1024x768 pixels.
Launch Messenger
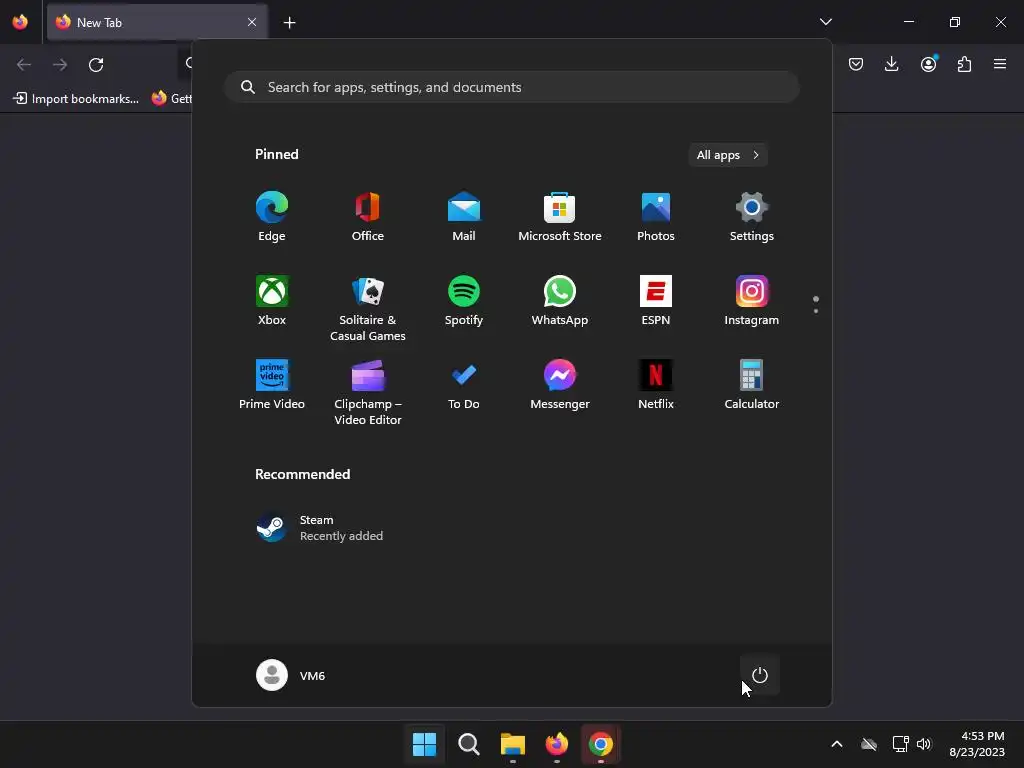pyautogui.click(x=560, y=385)
